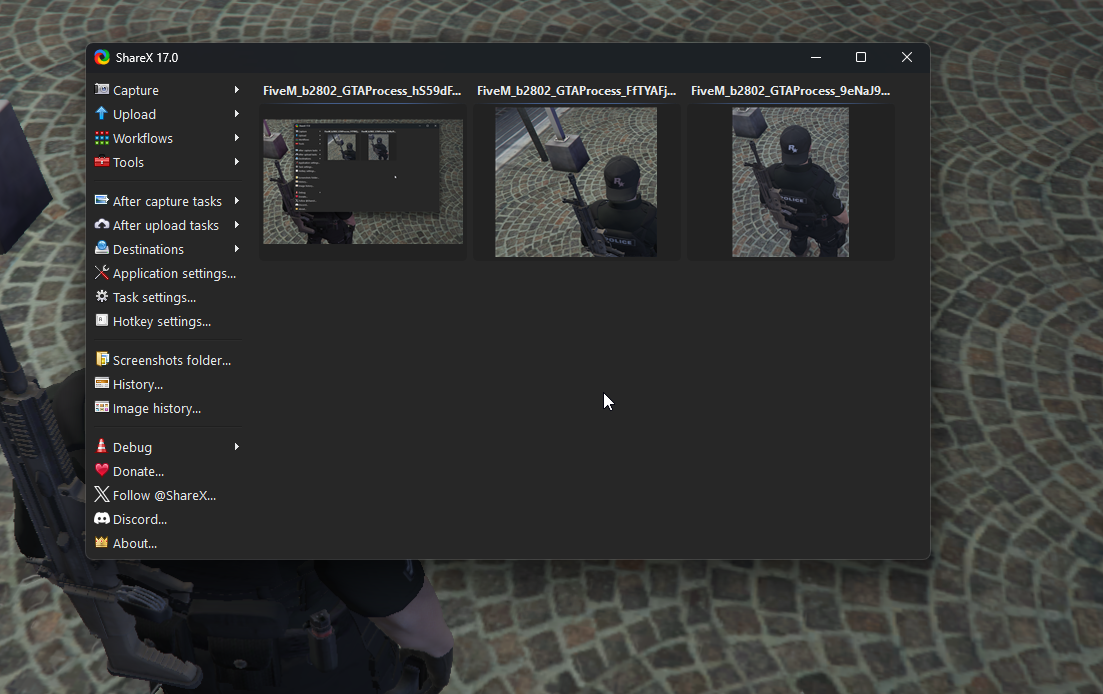Expand the After capture tasks arrow
This screenshot has height=694, width=1103.
[237, 201]
